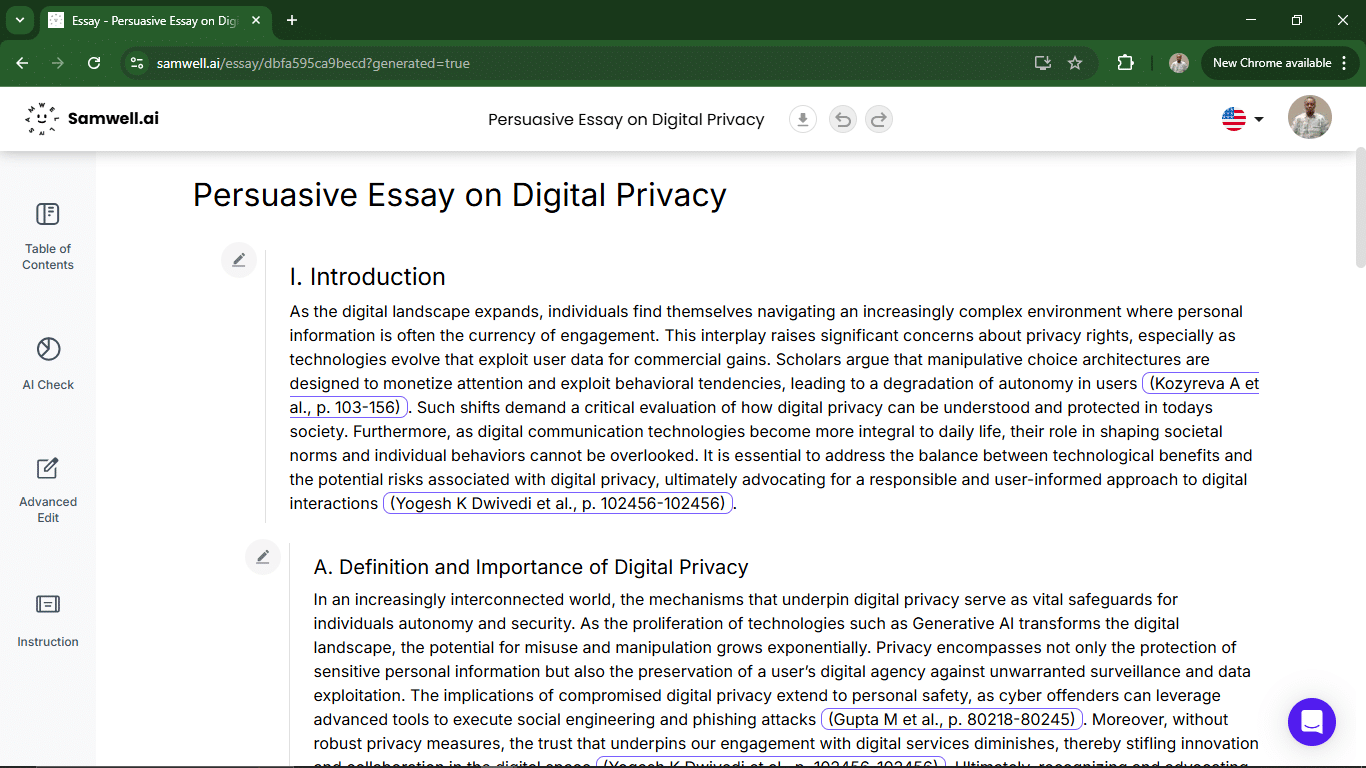Viewport: 1366px width, 768px height.
Task: Bookmark this page with the star icon
Action: pyautogui.click(x=1075, y=63)
